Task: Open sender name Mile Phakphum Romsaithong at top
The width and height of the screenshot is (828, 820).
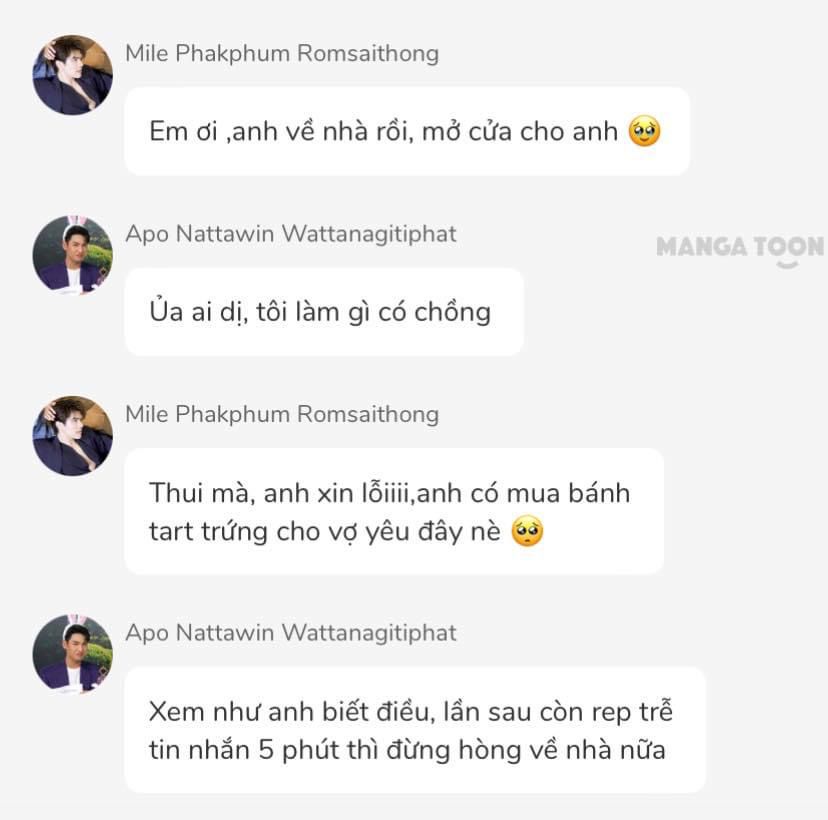Action: coord(282,53)
